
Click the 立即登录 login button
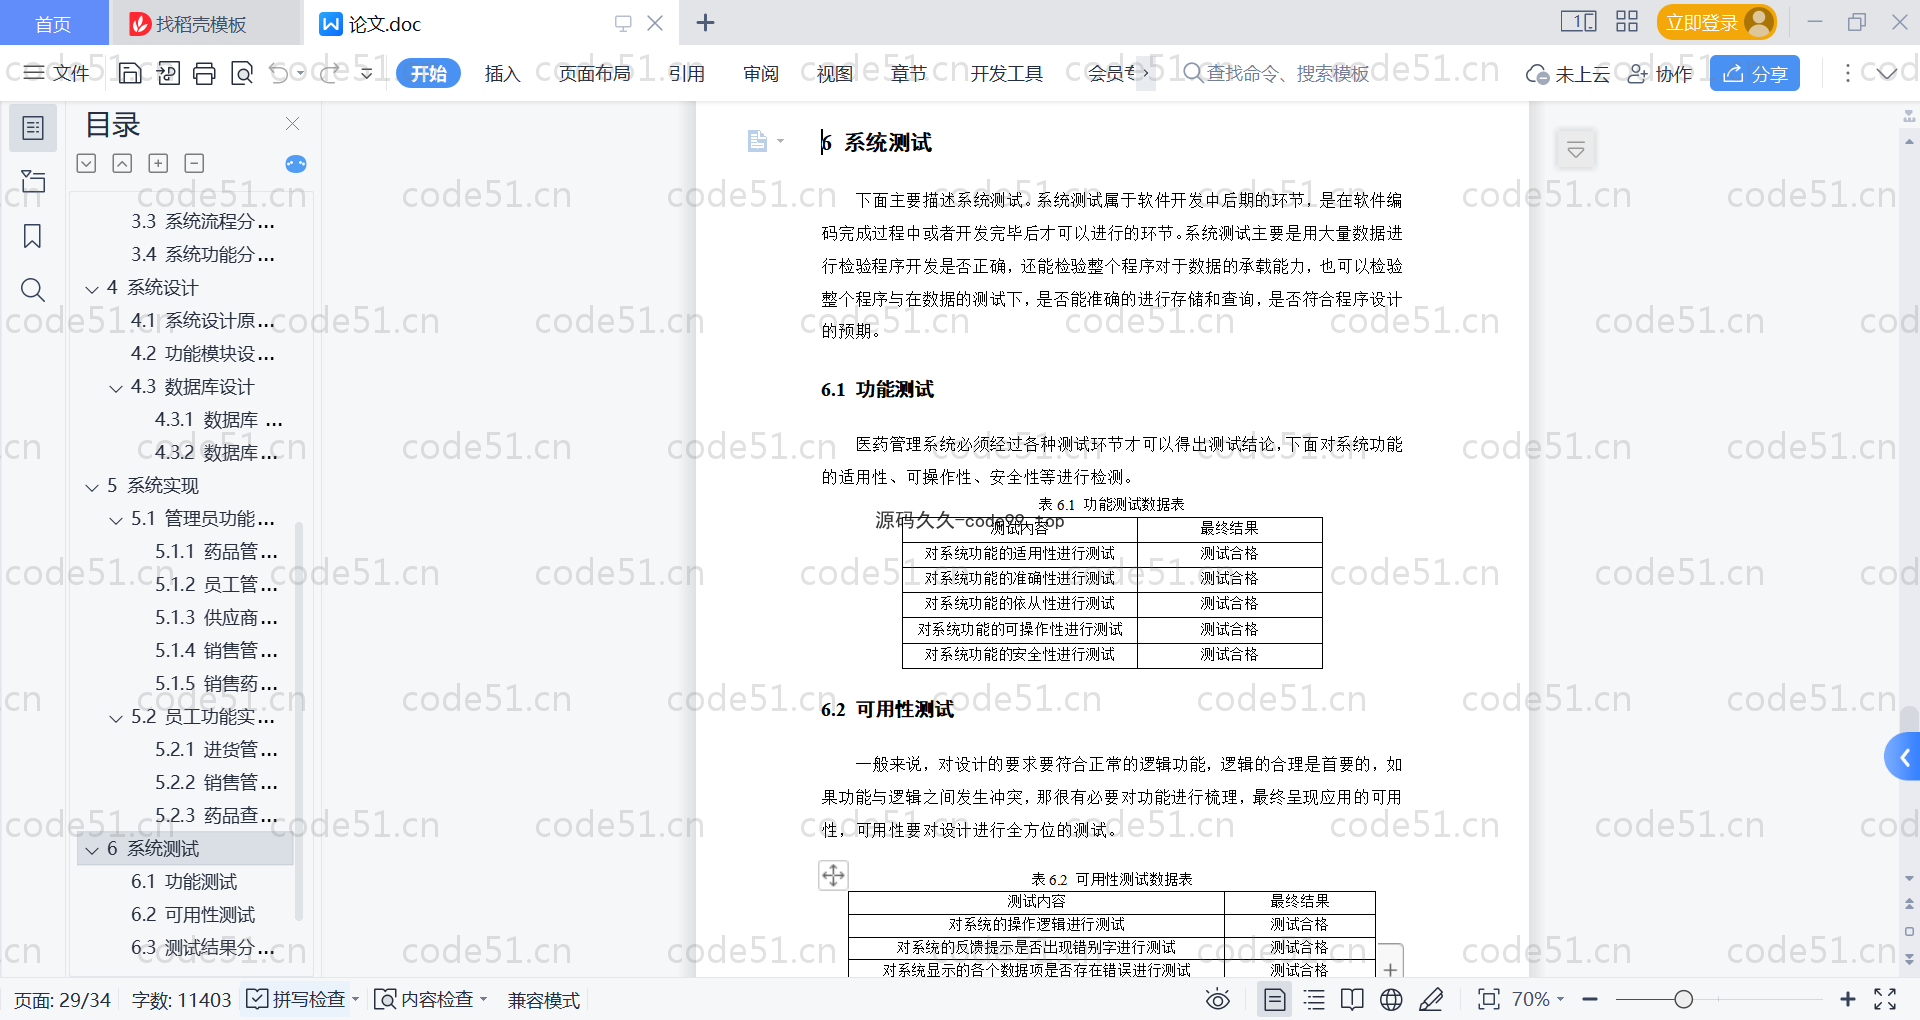(x=1716, y=22)
